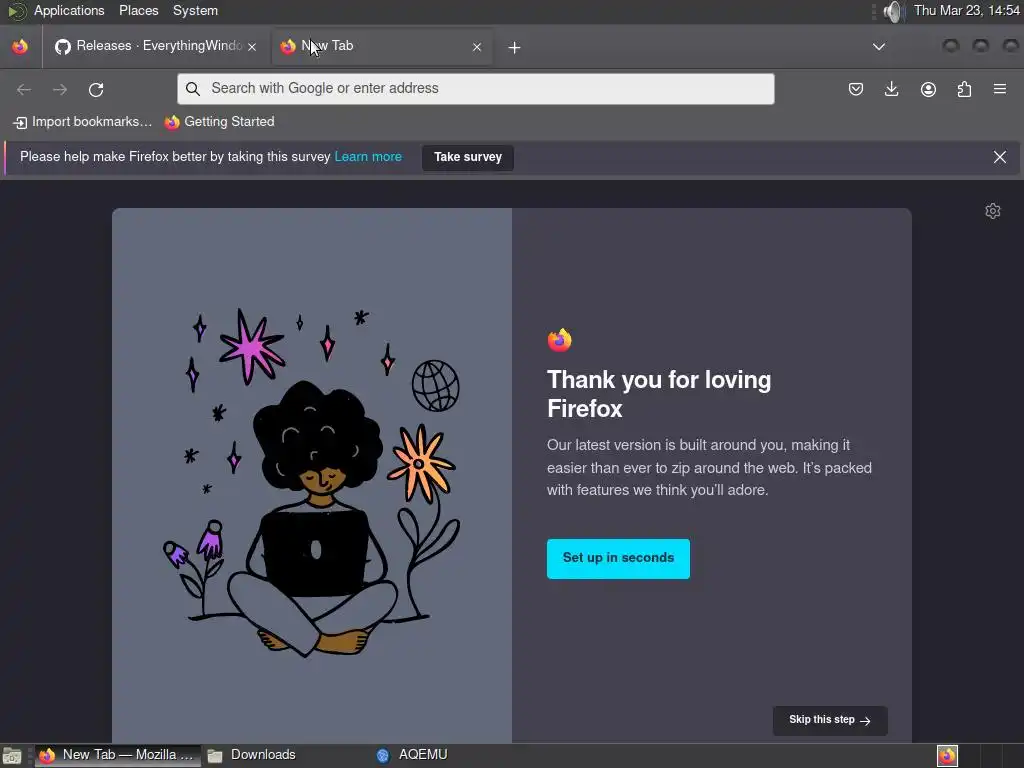Show the Downloads panel icon

(x=891, y=89)
